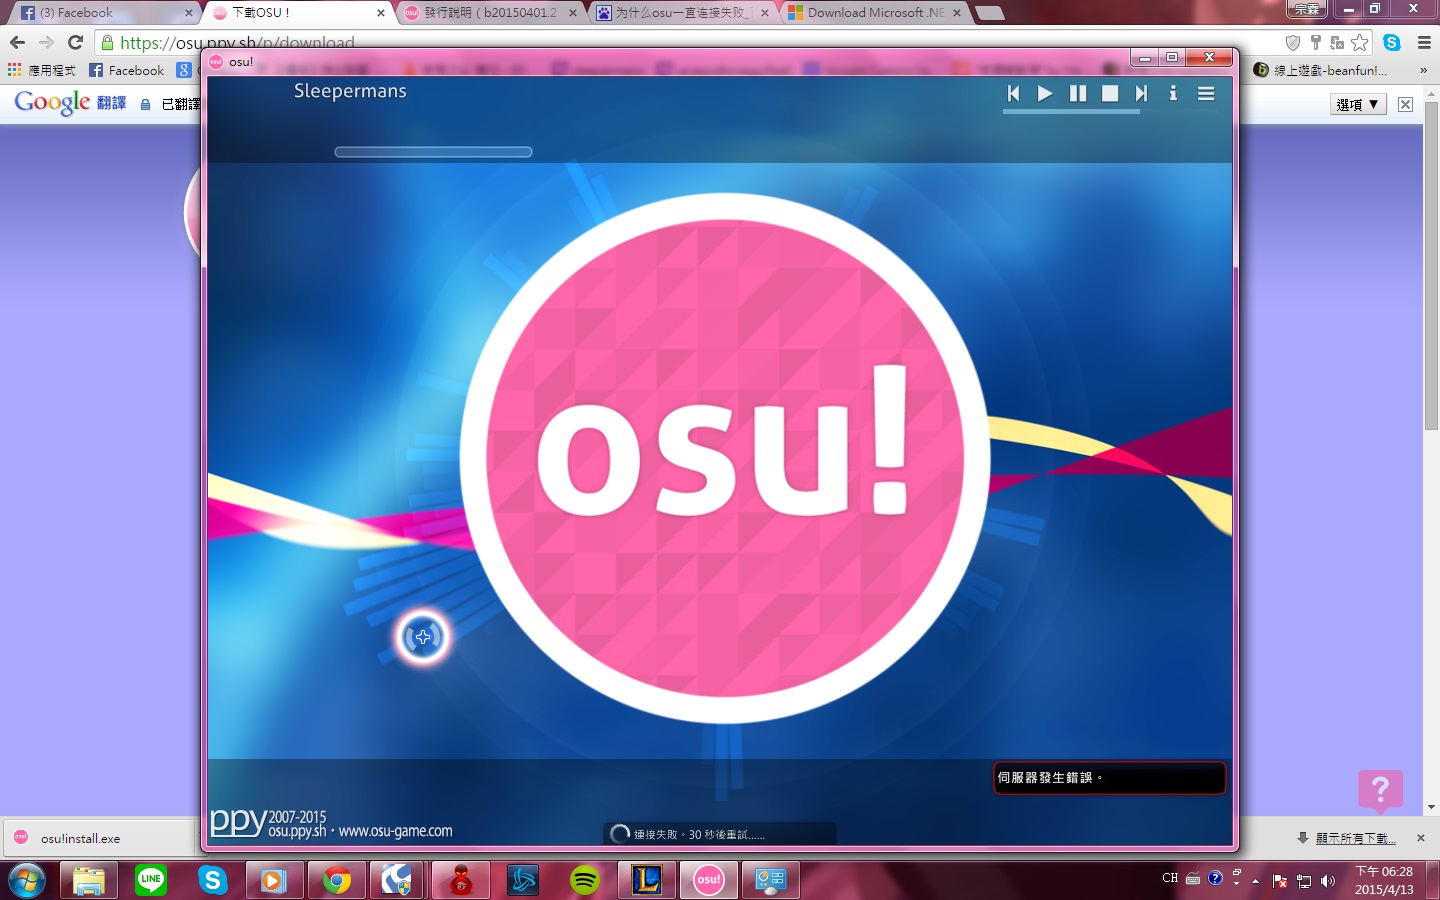
Task: Open a new Chrome tab
Action: point(989,13)
